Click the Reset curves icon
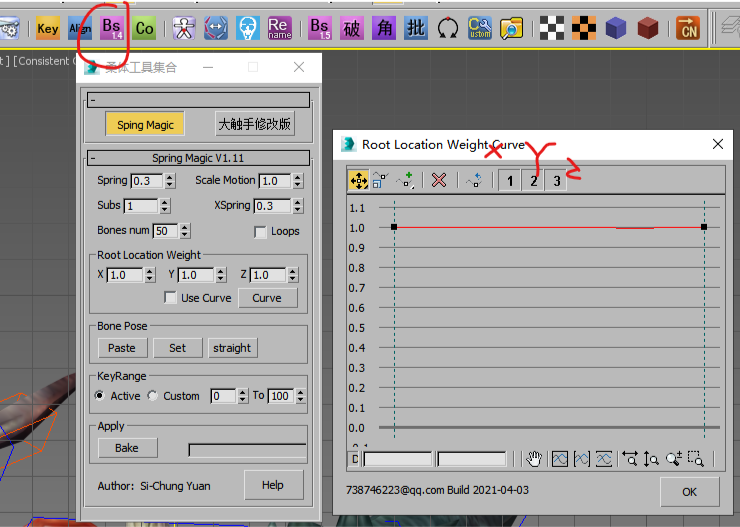Screen dimensions: 740x527 pos(474,180)
